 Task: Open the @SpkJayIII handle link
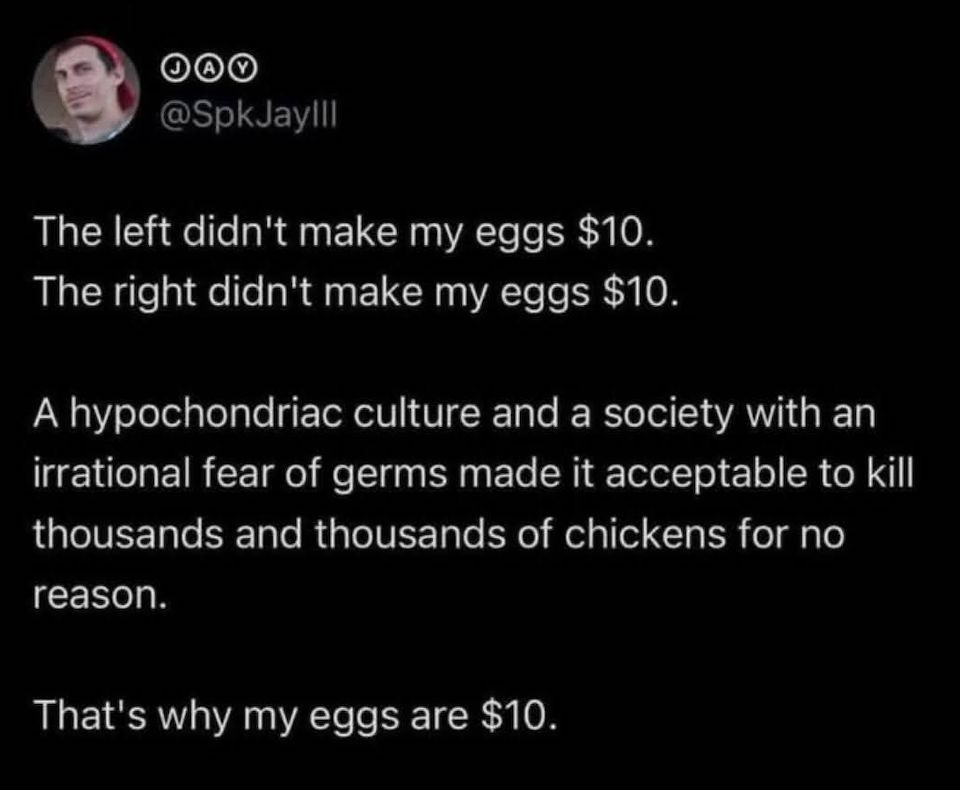point(248,115)
